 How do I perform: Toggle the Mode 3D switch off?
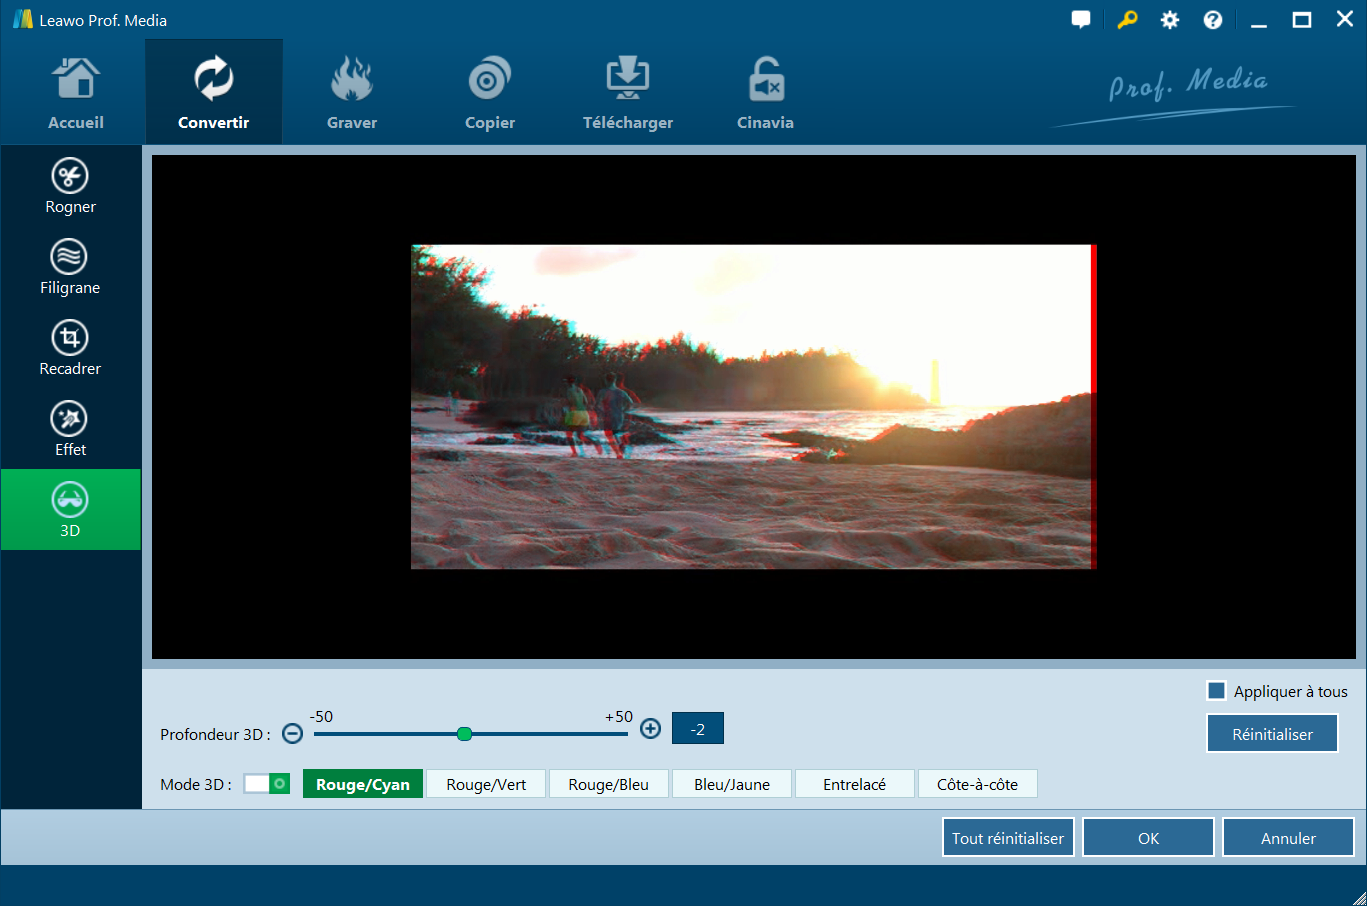pos(267,784)
